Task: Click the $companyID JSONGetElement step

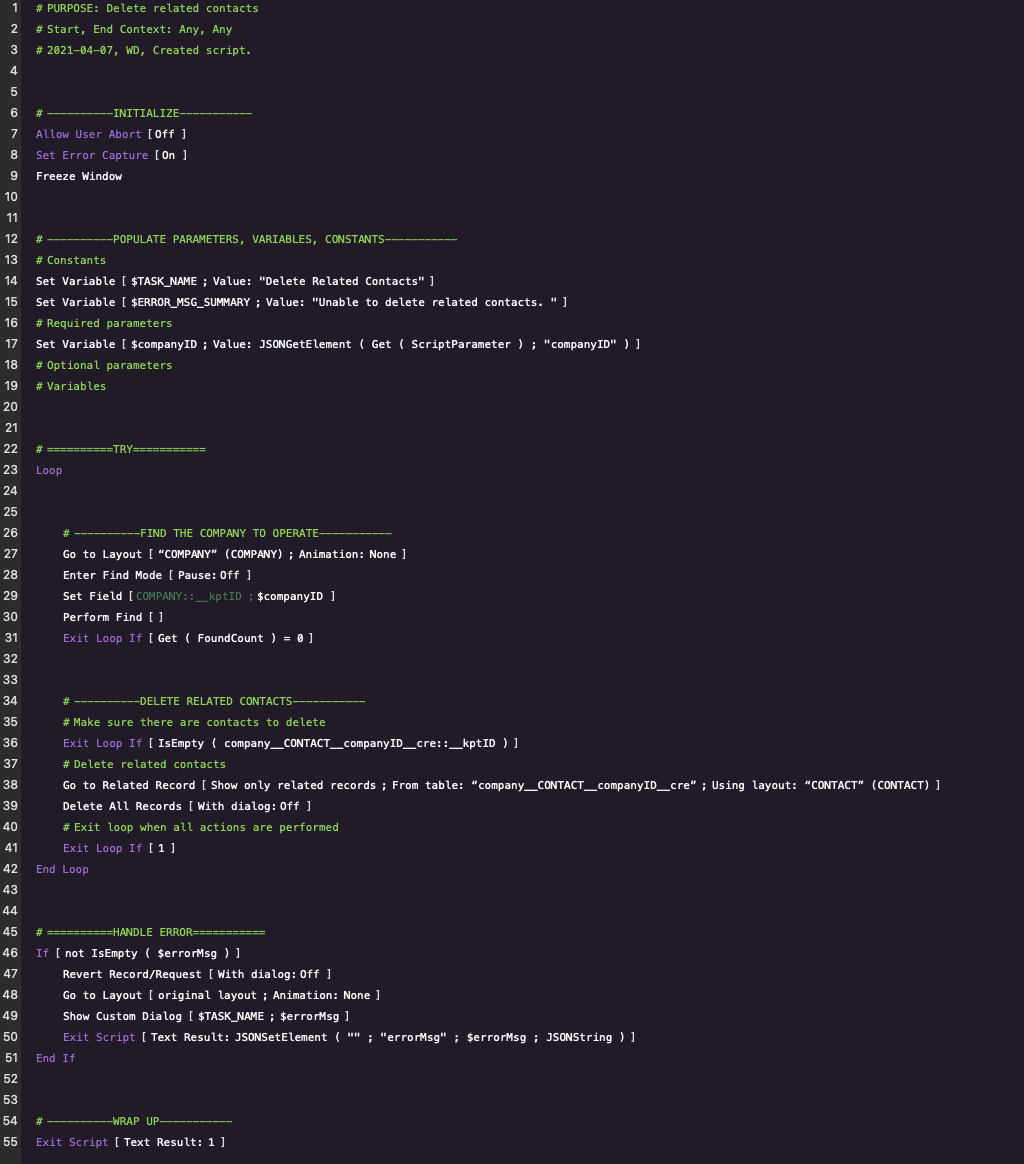Action: click(337, 344)
